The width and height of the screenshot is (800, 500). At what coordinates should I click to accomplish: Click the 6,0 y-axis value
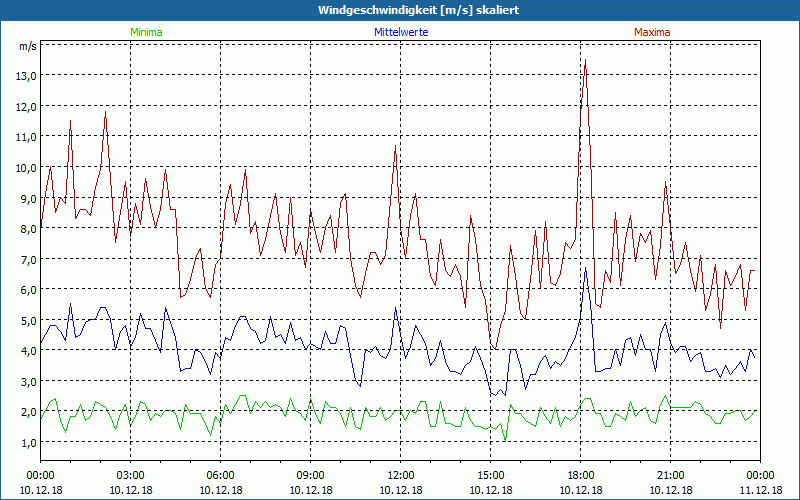(x=29, y=289)
